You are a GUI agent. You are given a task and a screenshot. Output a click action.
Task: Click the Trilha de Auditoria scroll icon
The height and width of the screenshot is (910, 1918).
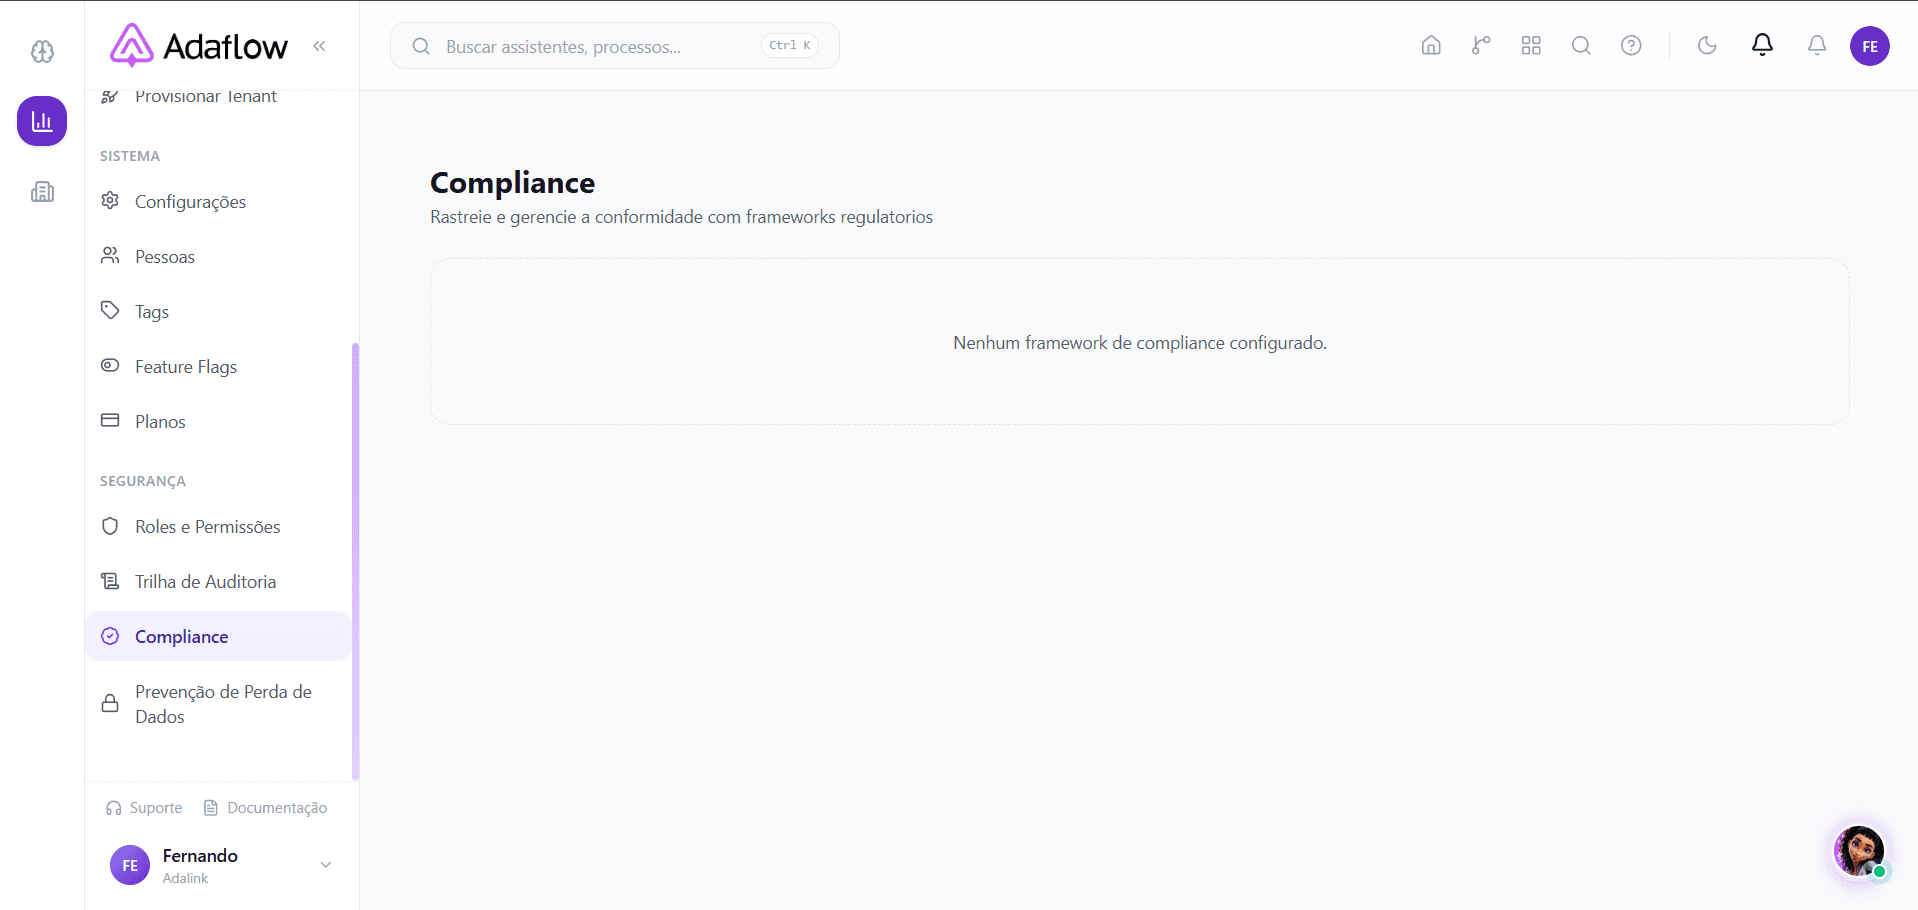[x=110, y=581]
